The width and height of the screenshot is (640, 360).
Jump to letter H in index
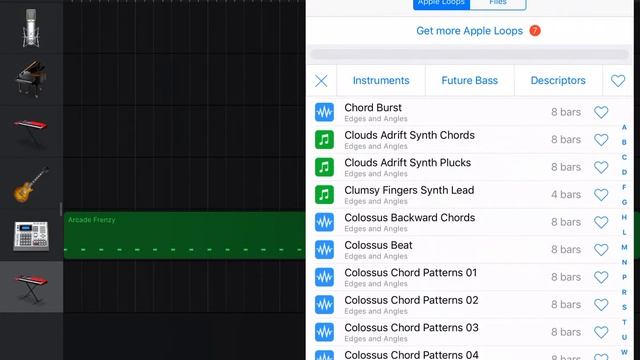click(x=624, y=217)
